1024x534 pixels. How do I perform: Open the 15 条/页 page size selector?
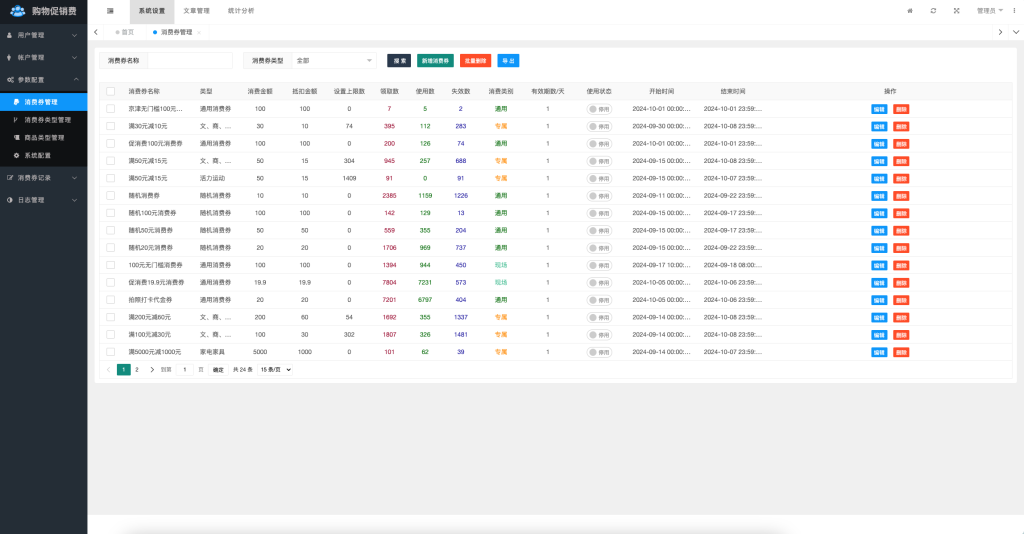tap(275, 370)
